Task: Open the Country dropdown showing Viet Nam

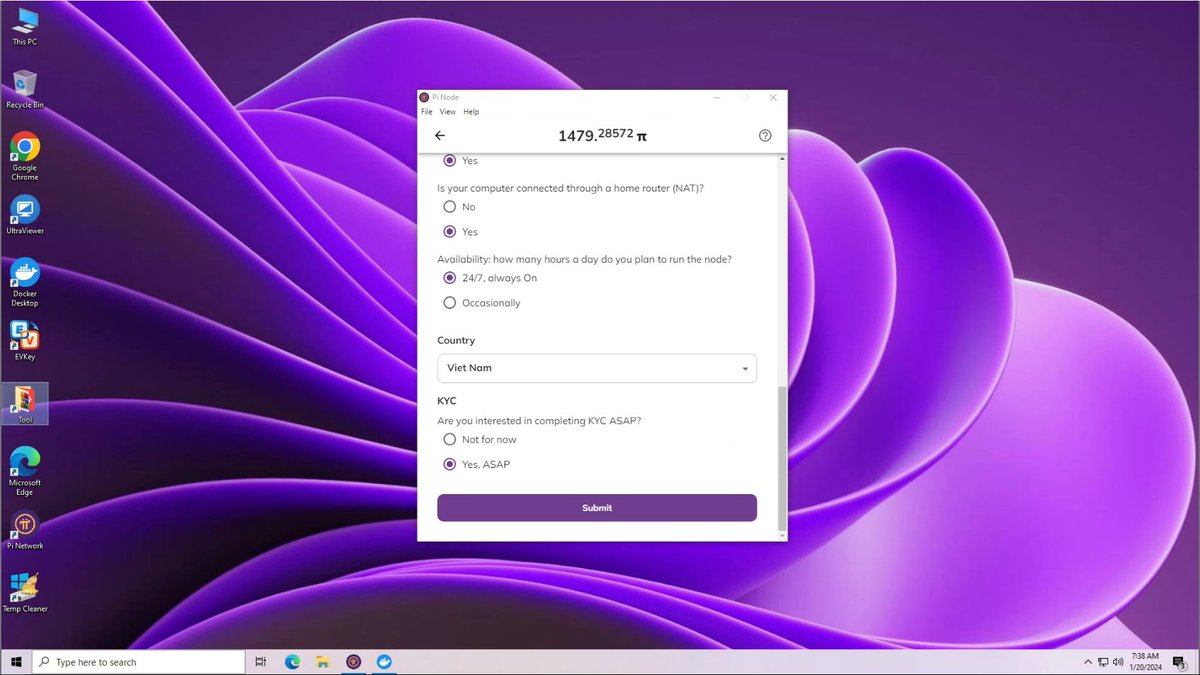Action: point(597,368)
